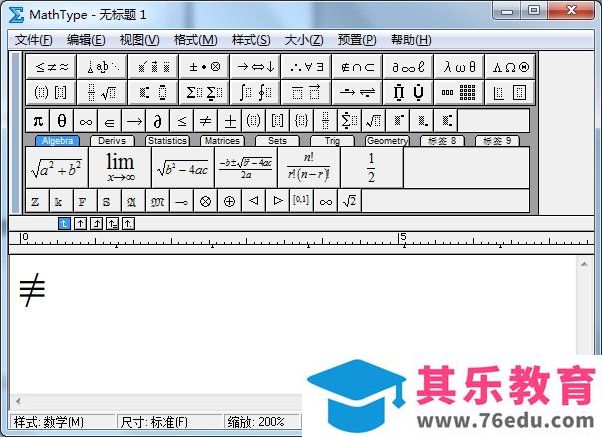Open the spaces and ellipses palette
Image resolution: width=602 pixels, height=437 pixels.
tap(103, 67)
